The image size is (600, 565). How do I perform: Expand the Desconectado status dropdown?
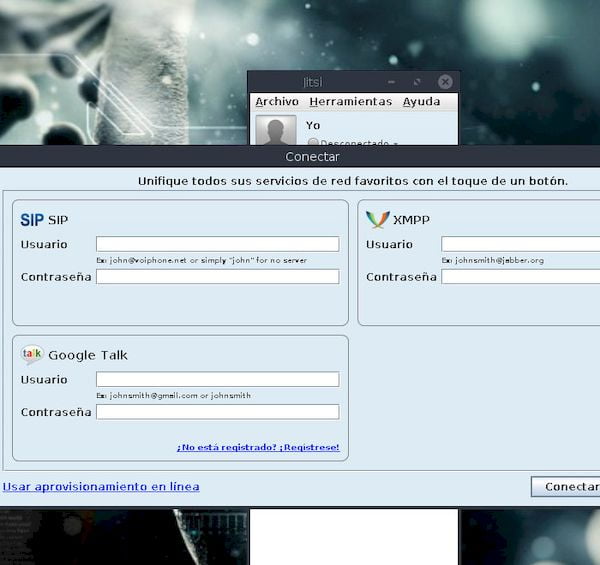tap(353, 142)
